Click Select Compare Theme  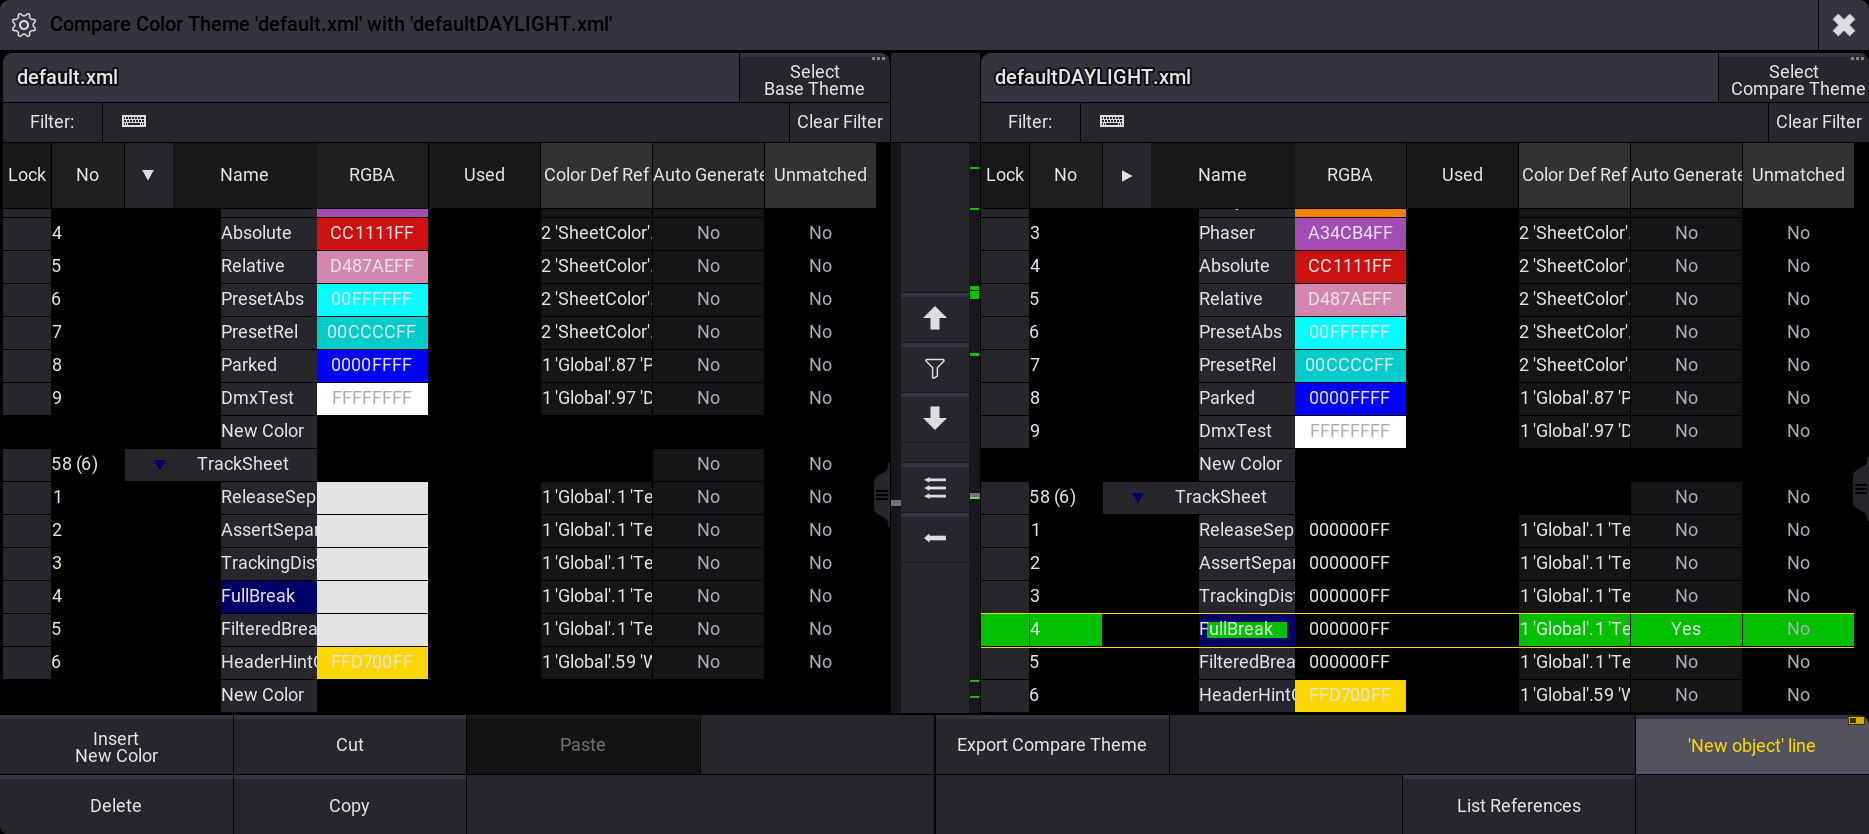1796,80
